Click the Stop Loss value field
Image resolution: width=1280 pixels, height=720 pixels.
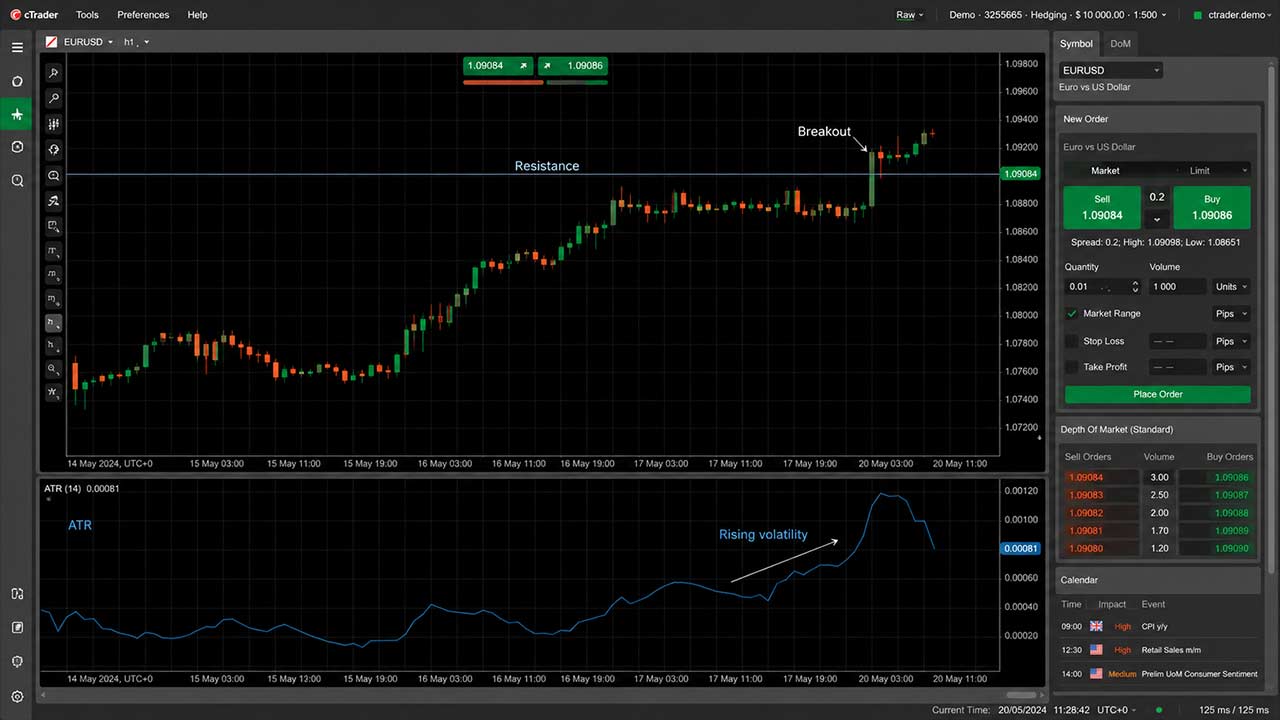point(1177,341)
